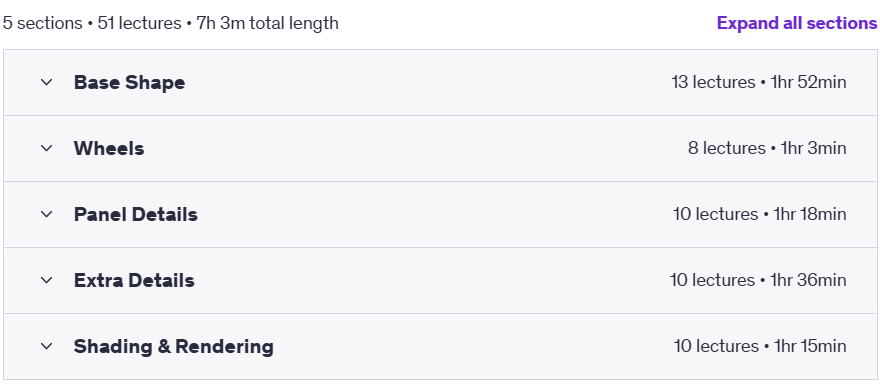This screenshot has width=880, height=385.
Task: Click the 7h 3m total length text
Action: coord(268,23)
